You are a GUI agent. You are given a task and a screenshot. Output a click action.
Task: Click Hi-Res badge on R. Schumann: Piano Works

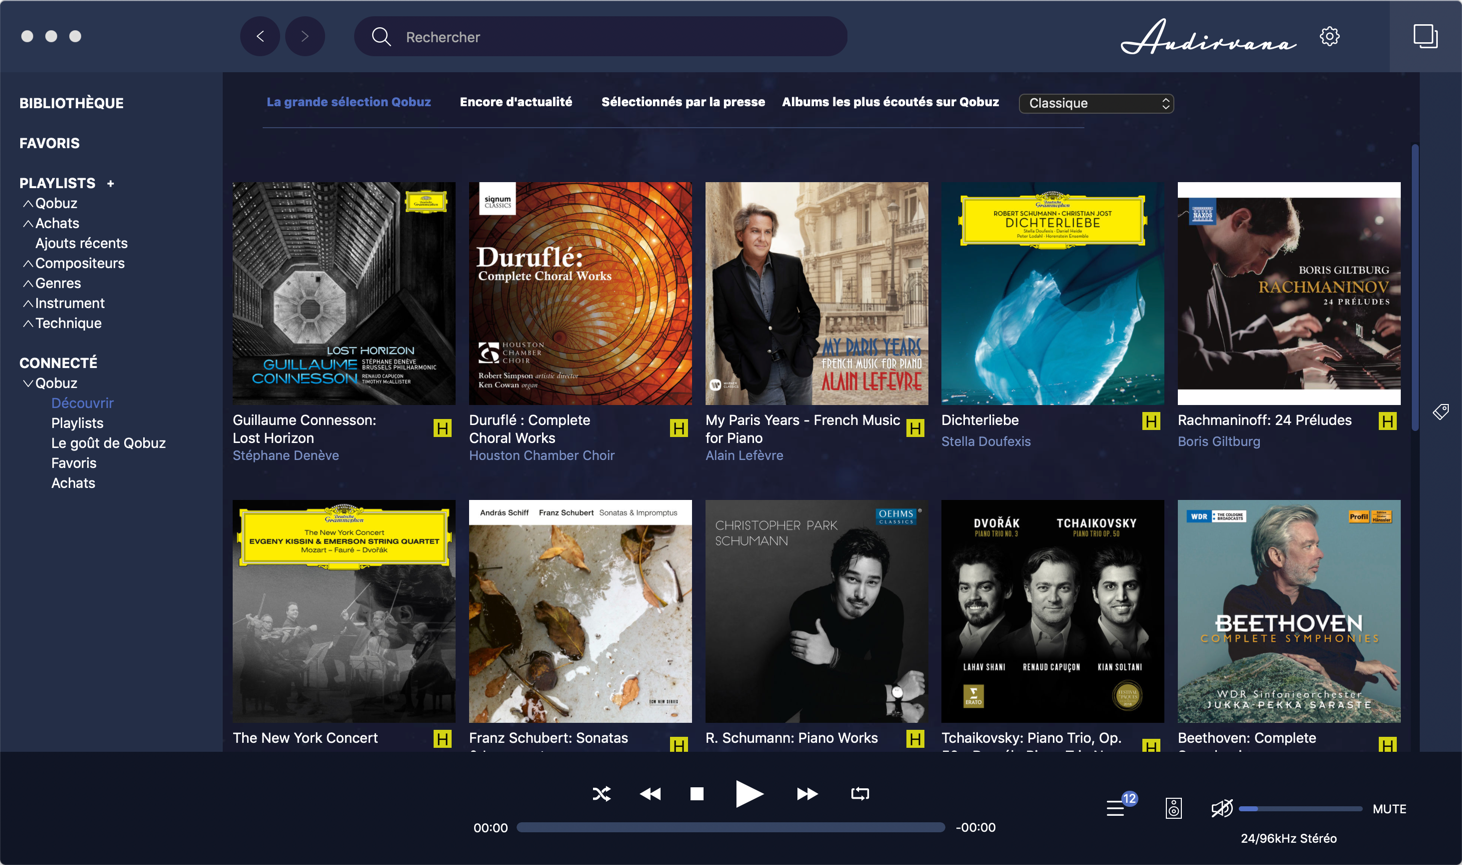point(915,739)
